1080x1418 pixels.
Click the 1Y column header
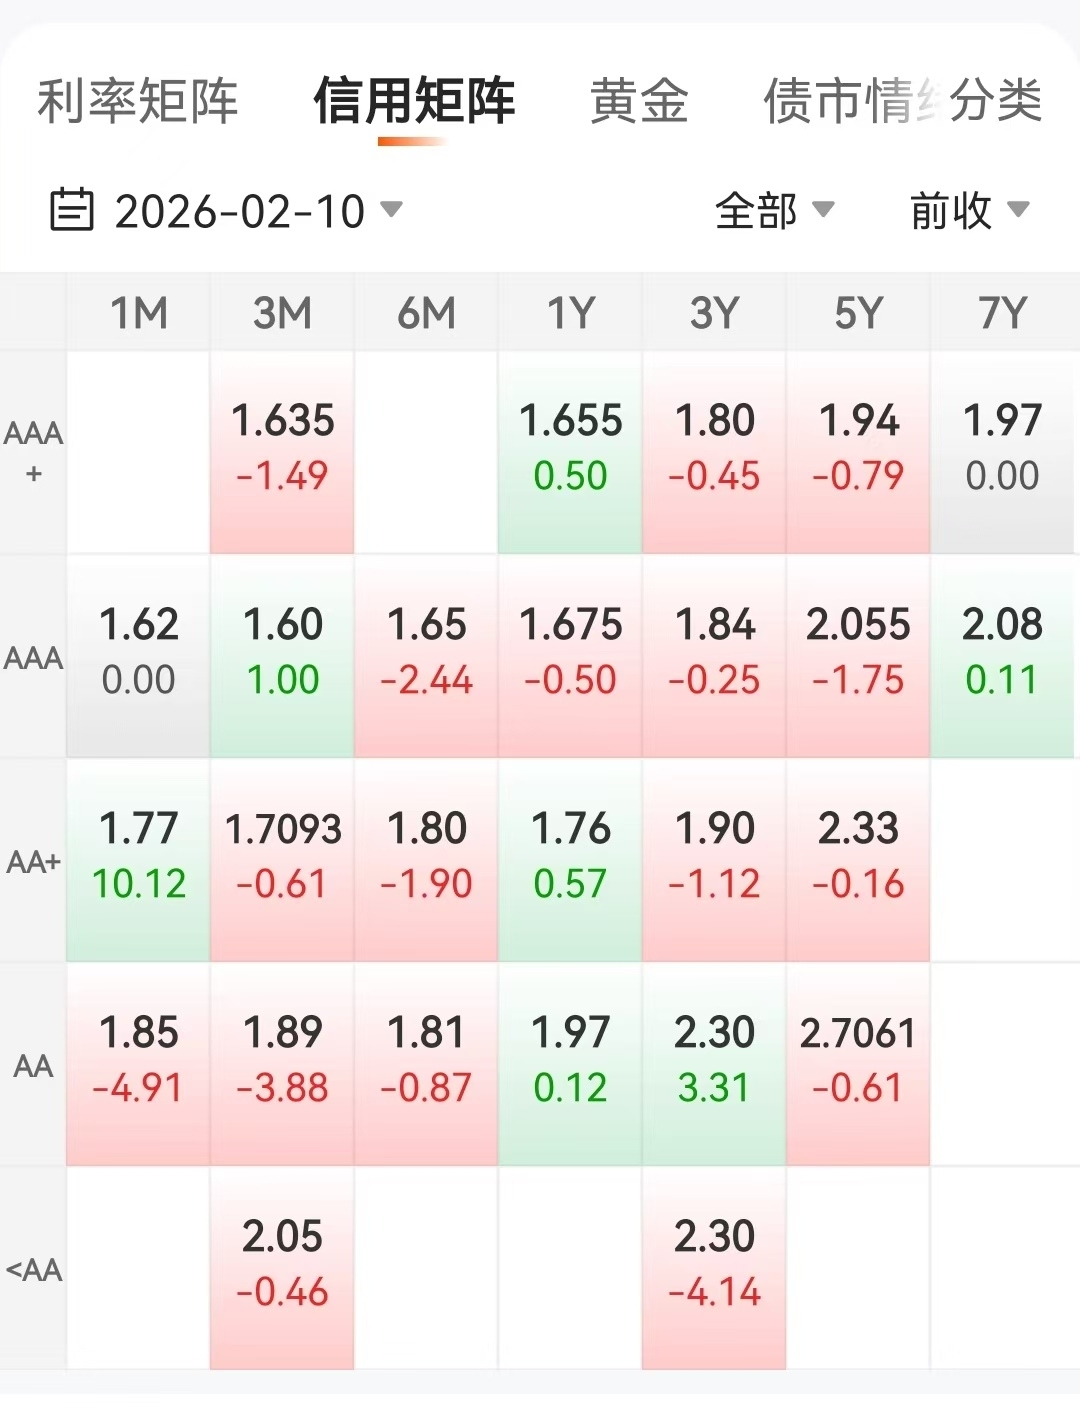pyautogui.click(x=570, y=313)
